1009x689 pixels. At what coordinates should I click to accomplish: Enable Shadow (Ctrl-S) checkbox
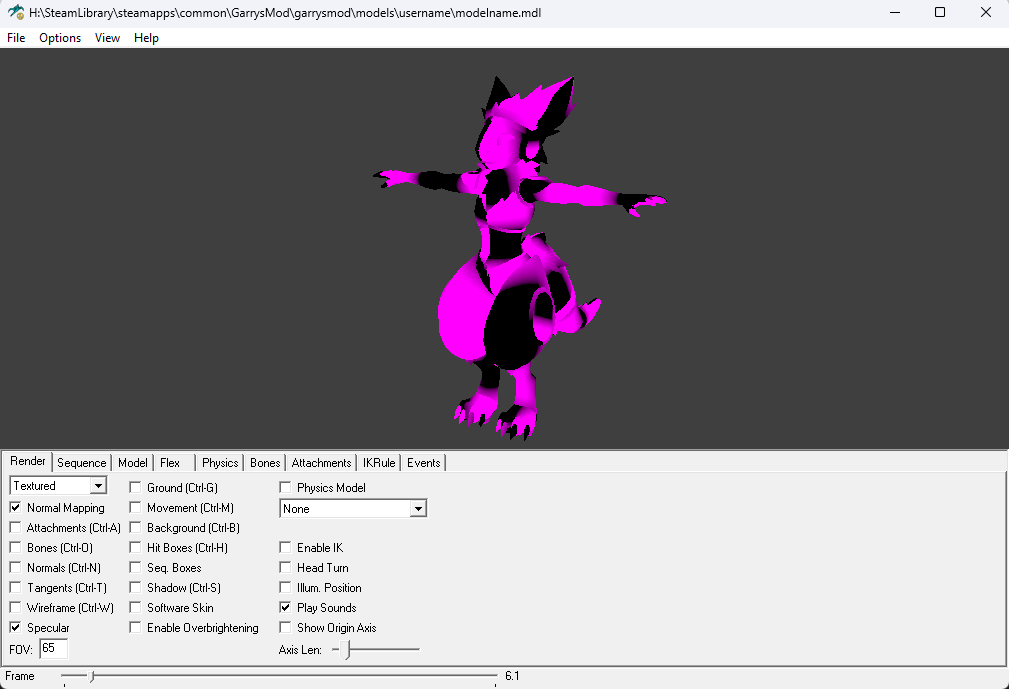click(x=135, y=587)
